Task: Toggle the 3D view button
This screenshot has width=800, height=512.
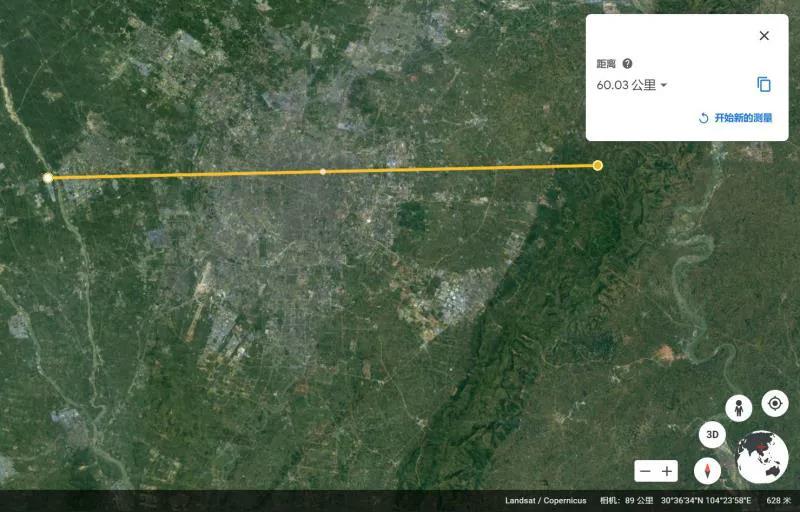Action: click(712, 435)
